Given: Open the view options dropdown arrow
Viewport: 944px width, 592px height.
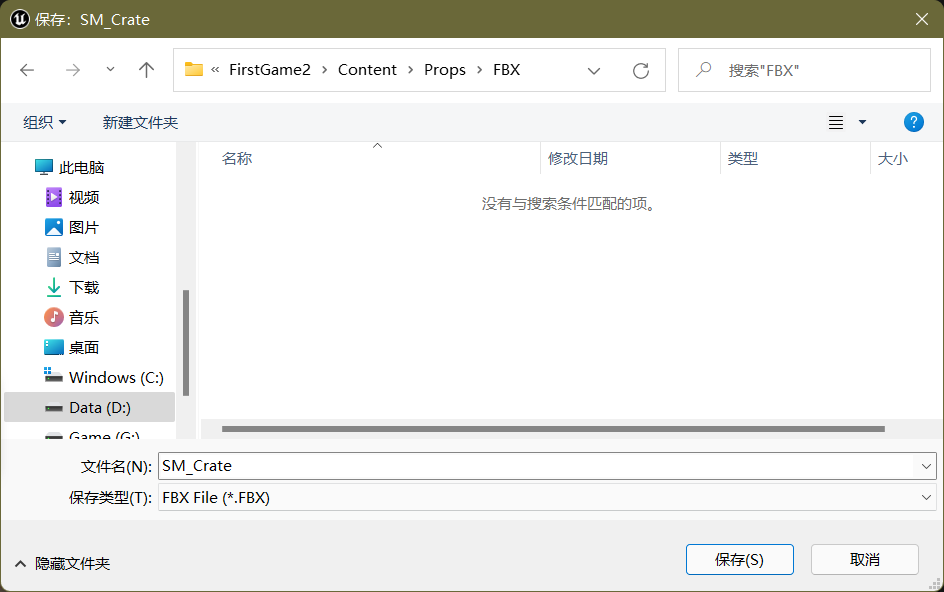Looking at the screenshot, I should [x=862, y=122].
